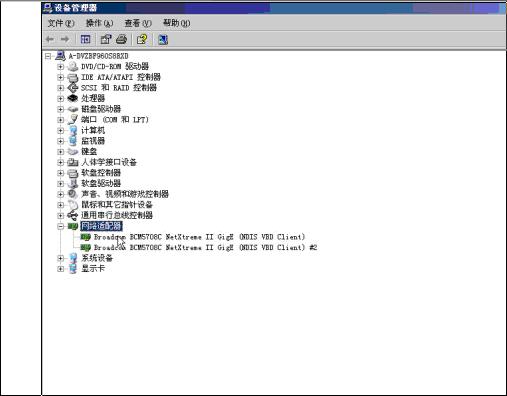Expand the 监视器 node

(x=60, y=141)
